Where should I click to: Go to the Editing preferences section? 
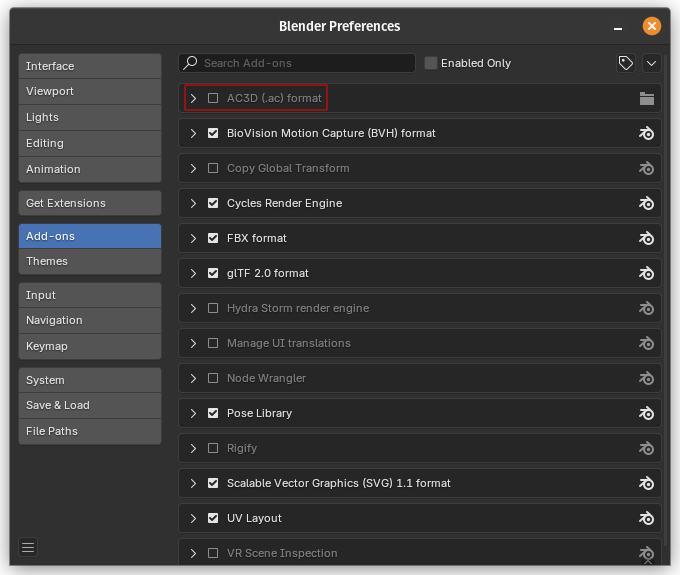(90, 144)
